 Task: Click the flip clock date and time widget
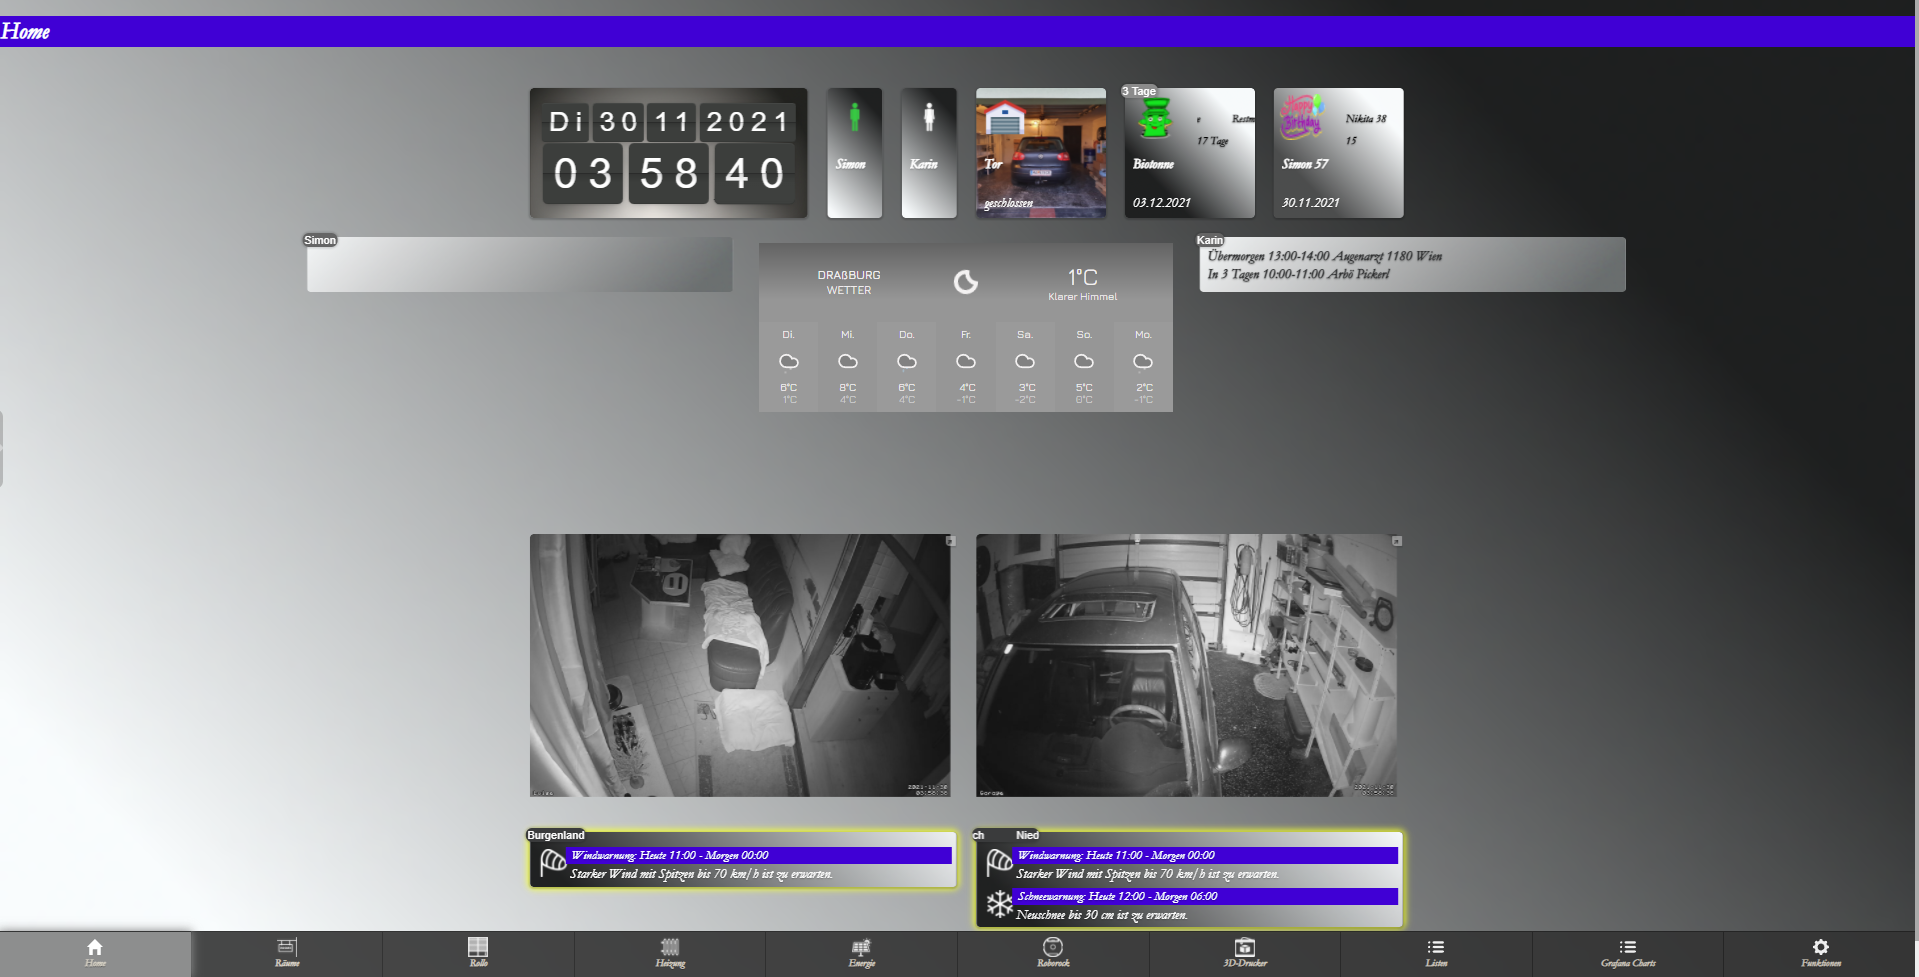coord(669,153)
